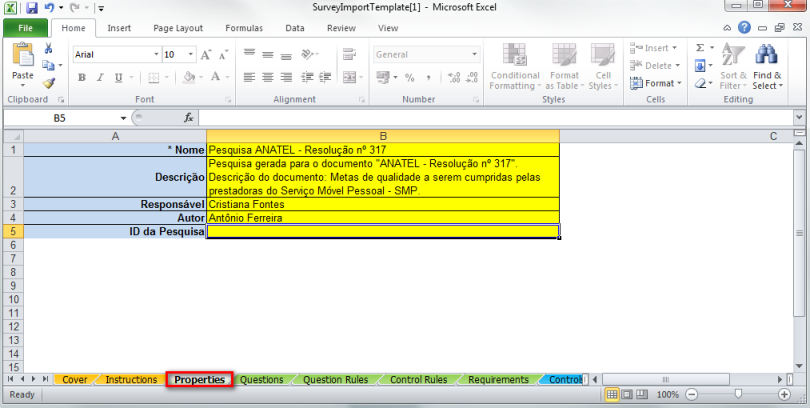Viewport: 810px width, 408px height.
Task: Click the AutoSum sigma icon
Action: point(700,48)
